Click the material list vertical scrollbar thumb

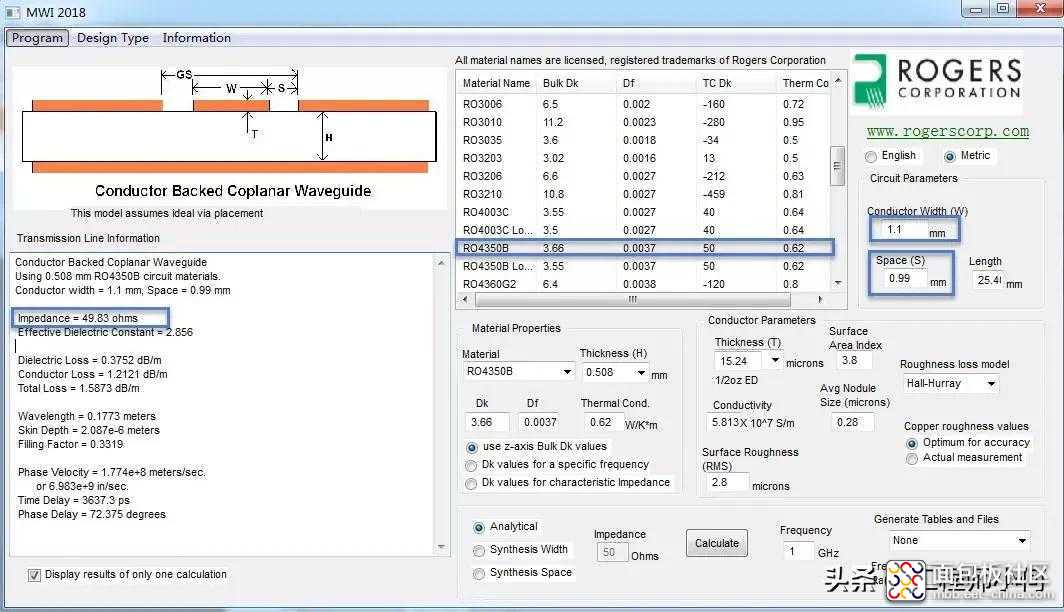[x=837, y=166]
